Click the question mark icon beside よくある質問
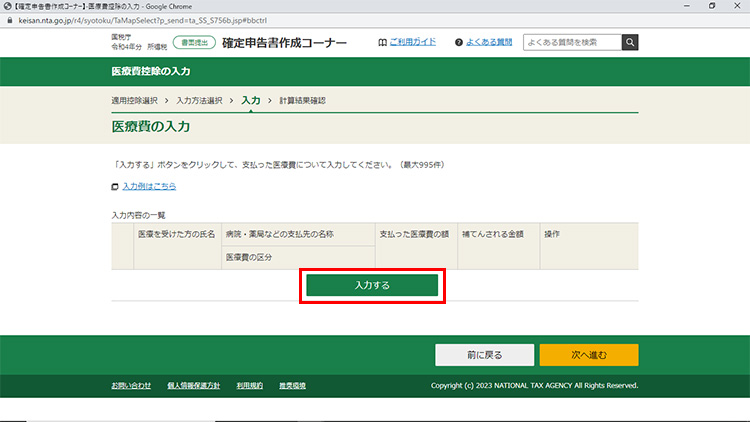Image resolution: width=750 pixels, height=422 pixels. (x=458, y=43)
